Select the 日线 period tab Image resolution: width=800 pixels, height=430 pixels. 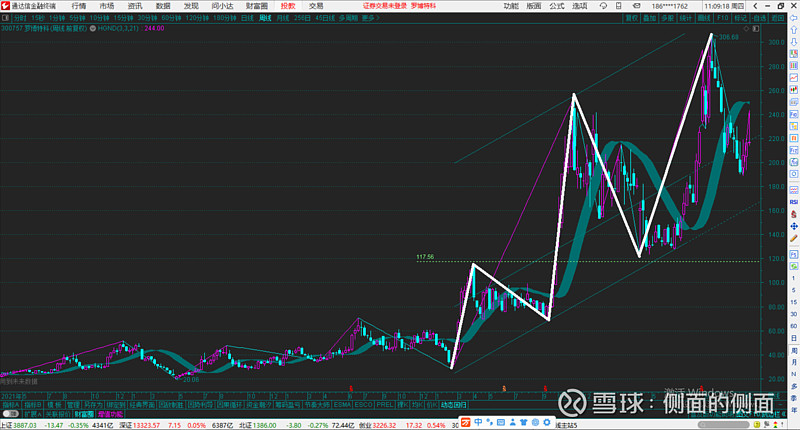click(247, 18)
